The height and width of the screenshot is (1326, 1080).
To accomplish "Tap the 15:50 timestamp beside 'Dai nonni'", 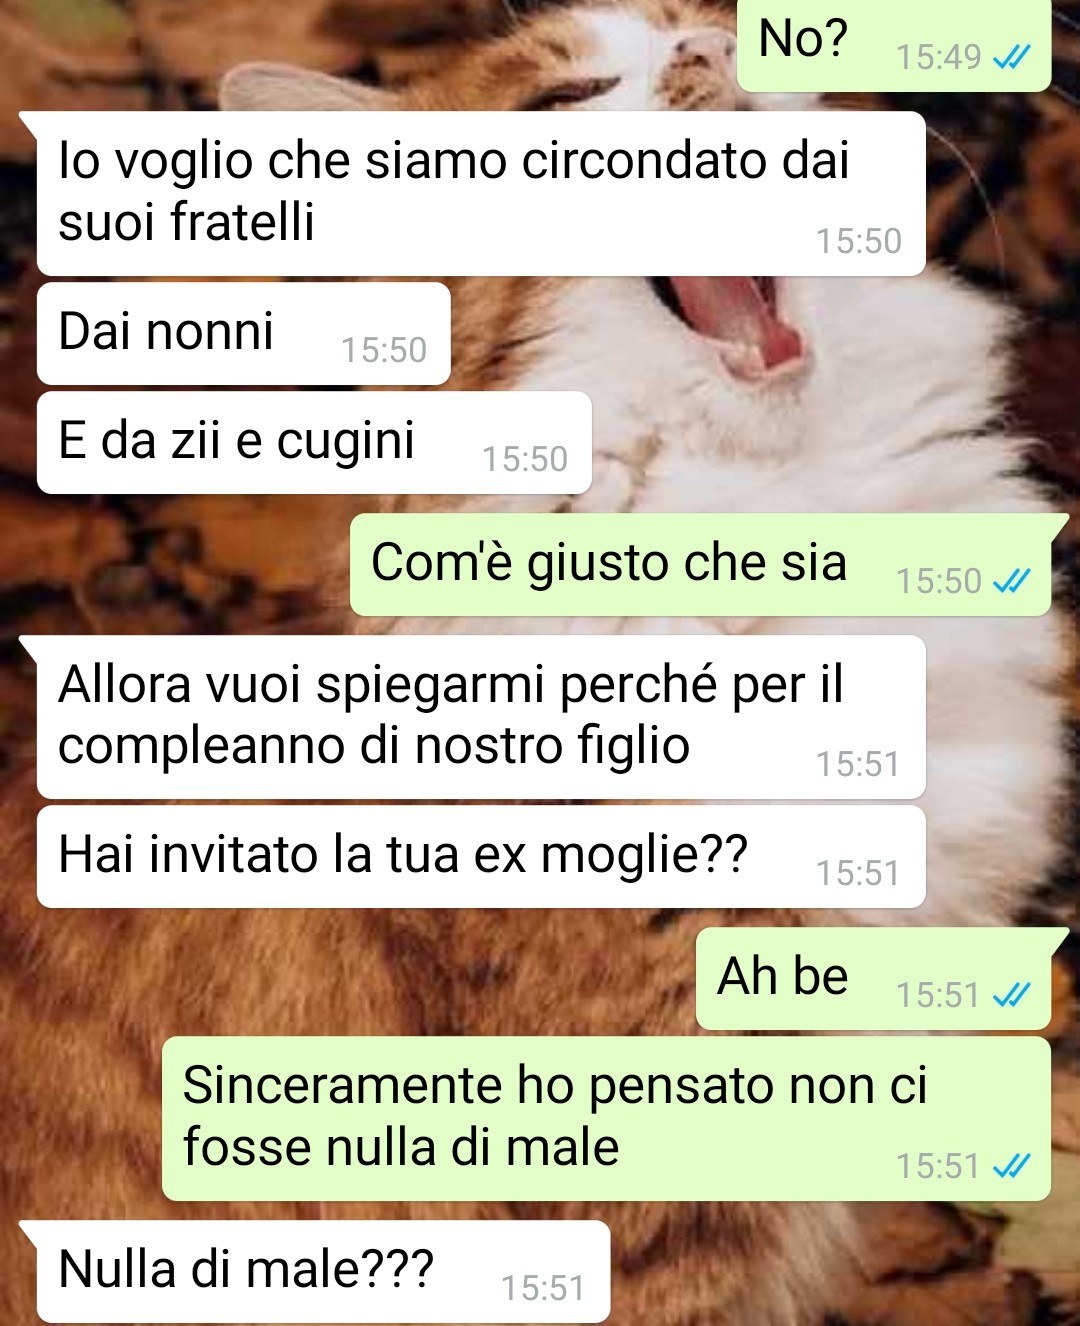I will click(384, 350).
